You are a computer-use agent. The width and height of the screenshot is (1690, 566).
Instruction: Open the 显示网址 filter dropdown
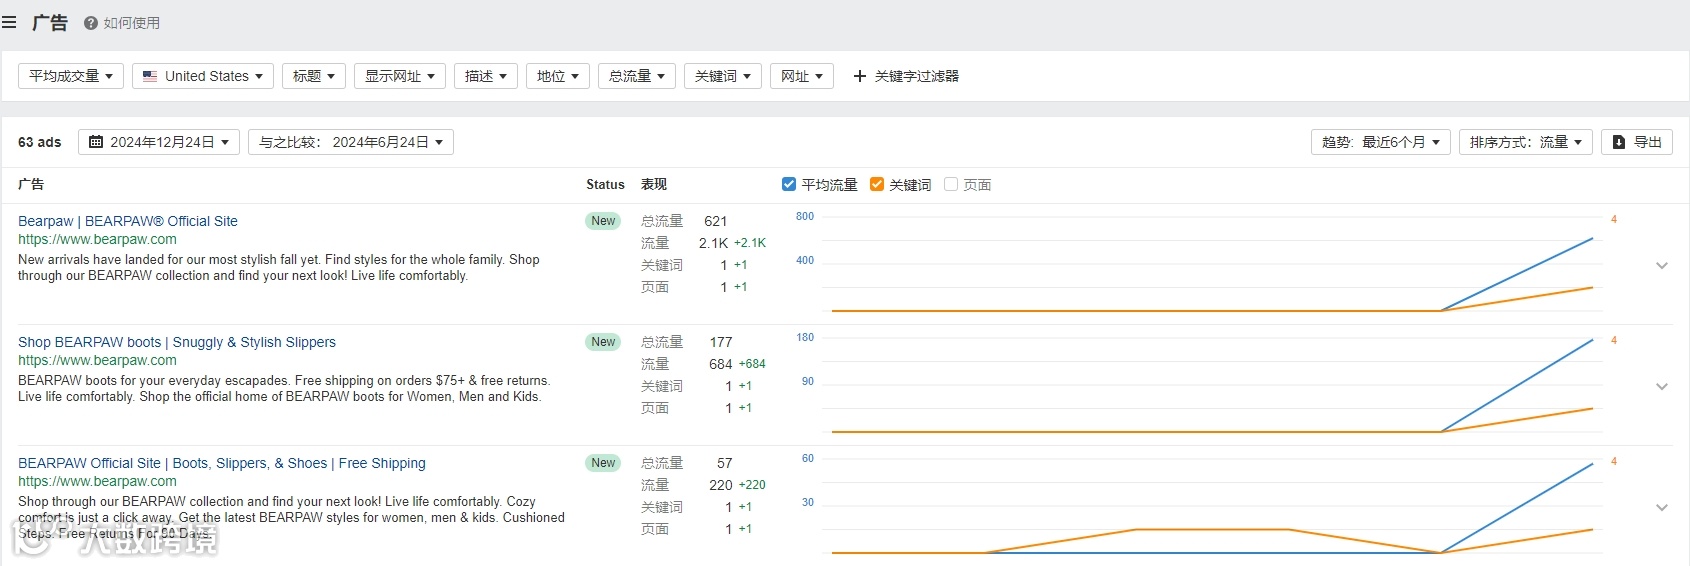(x=400, y=76)
